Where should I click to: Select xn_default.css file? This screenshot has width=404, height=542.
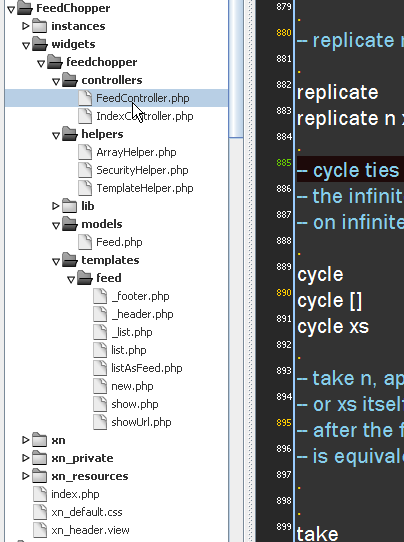coord(87,512)
